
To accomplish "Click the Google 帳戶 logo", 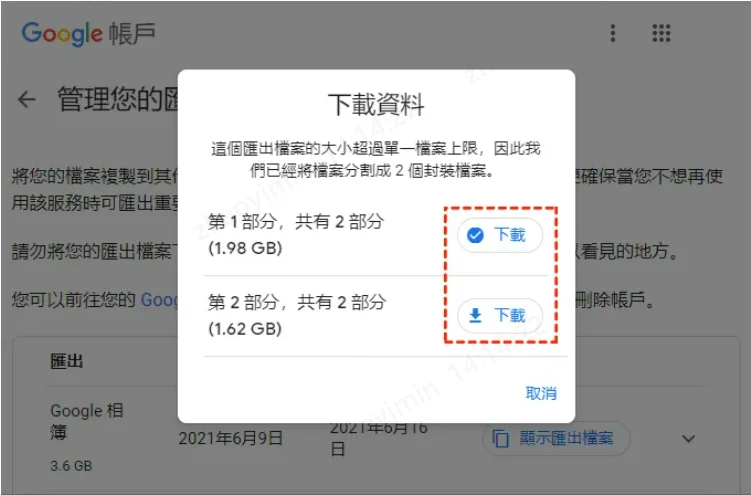I will pyautogui.click(x=89, y=34).
